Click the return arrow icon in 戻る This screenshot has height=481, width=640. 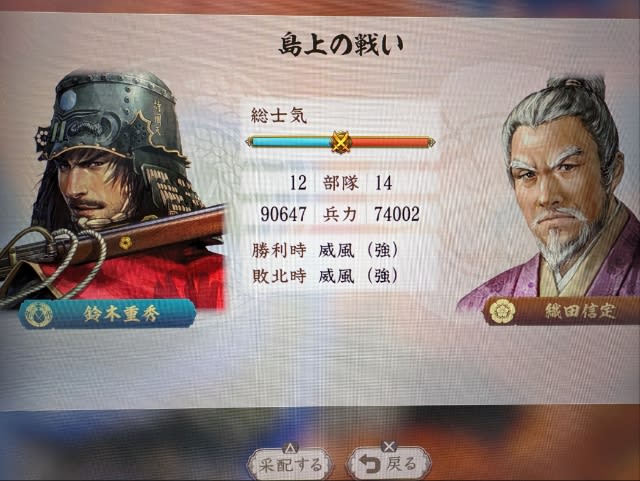coord(370,464)
